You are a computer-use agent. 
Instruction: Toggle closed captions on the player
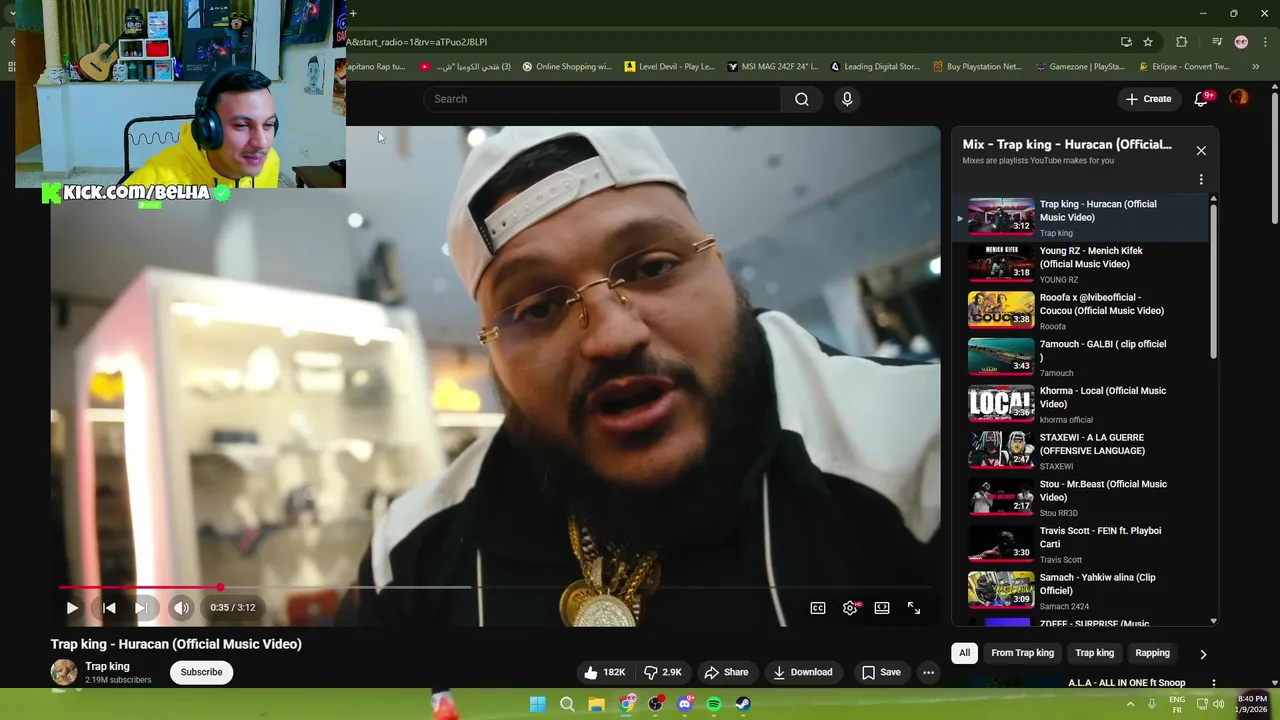pos(818,608)
